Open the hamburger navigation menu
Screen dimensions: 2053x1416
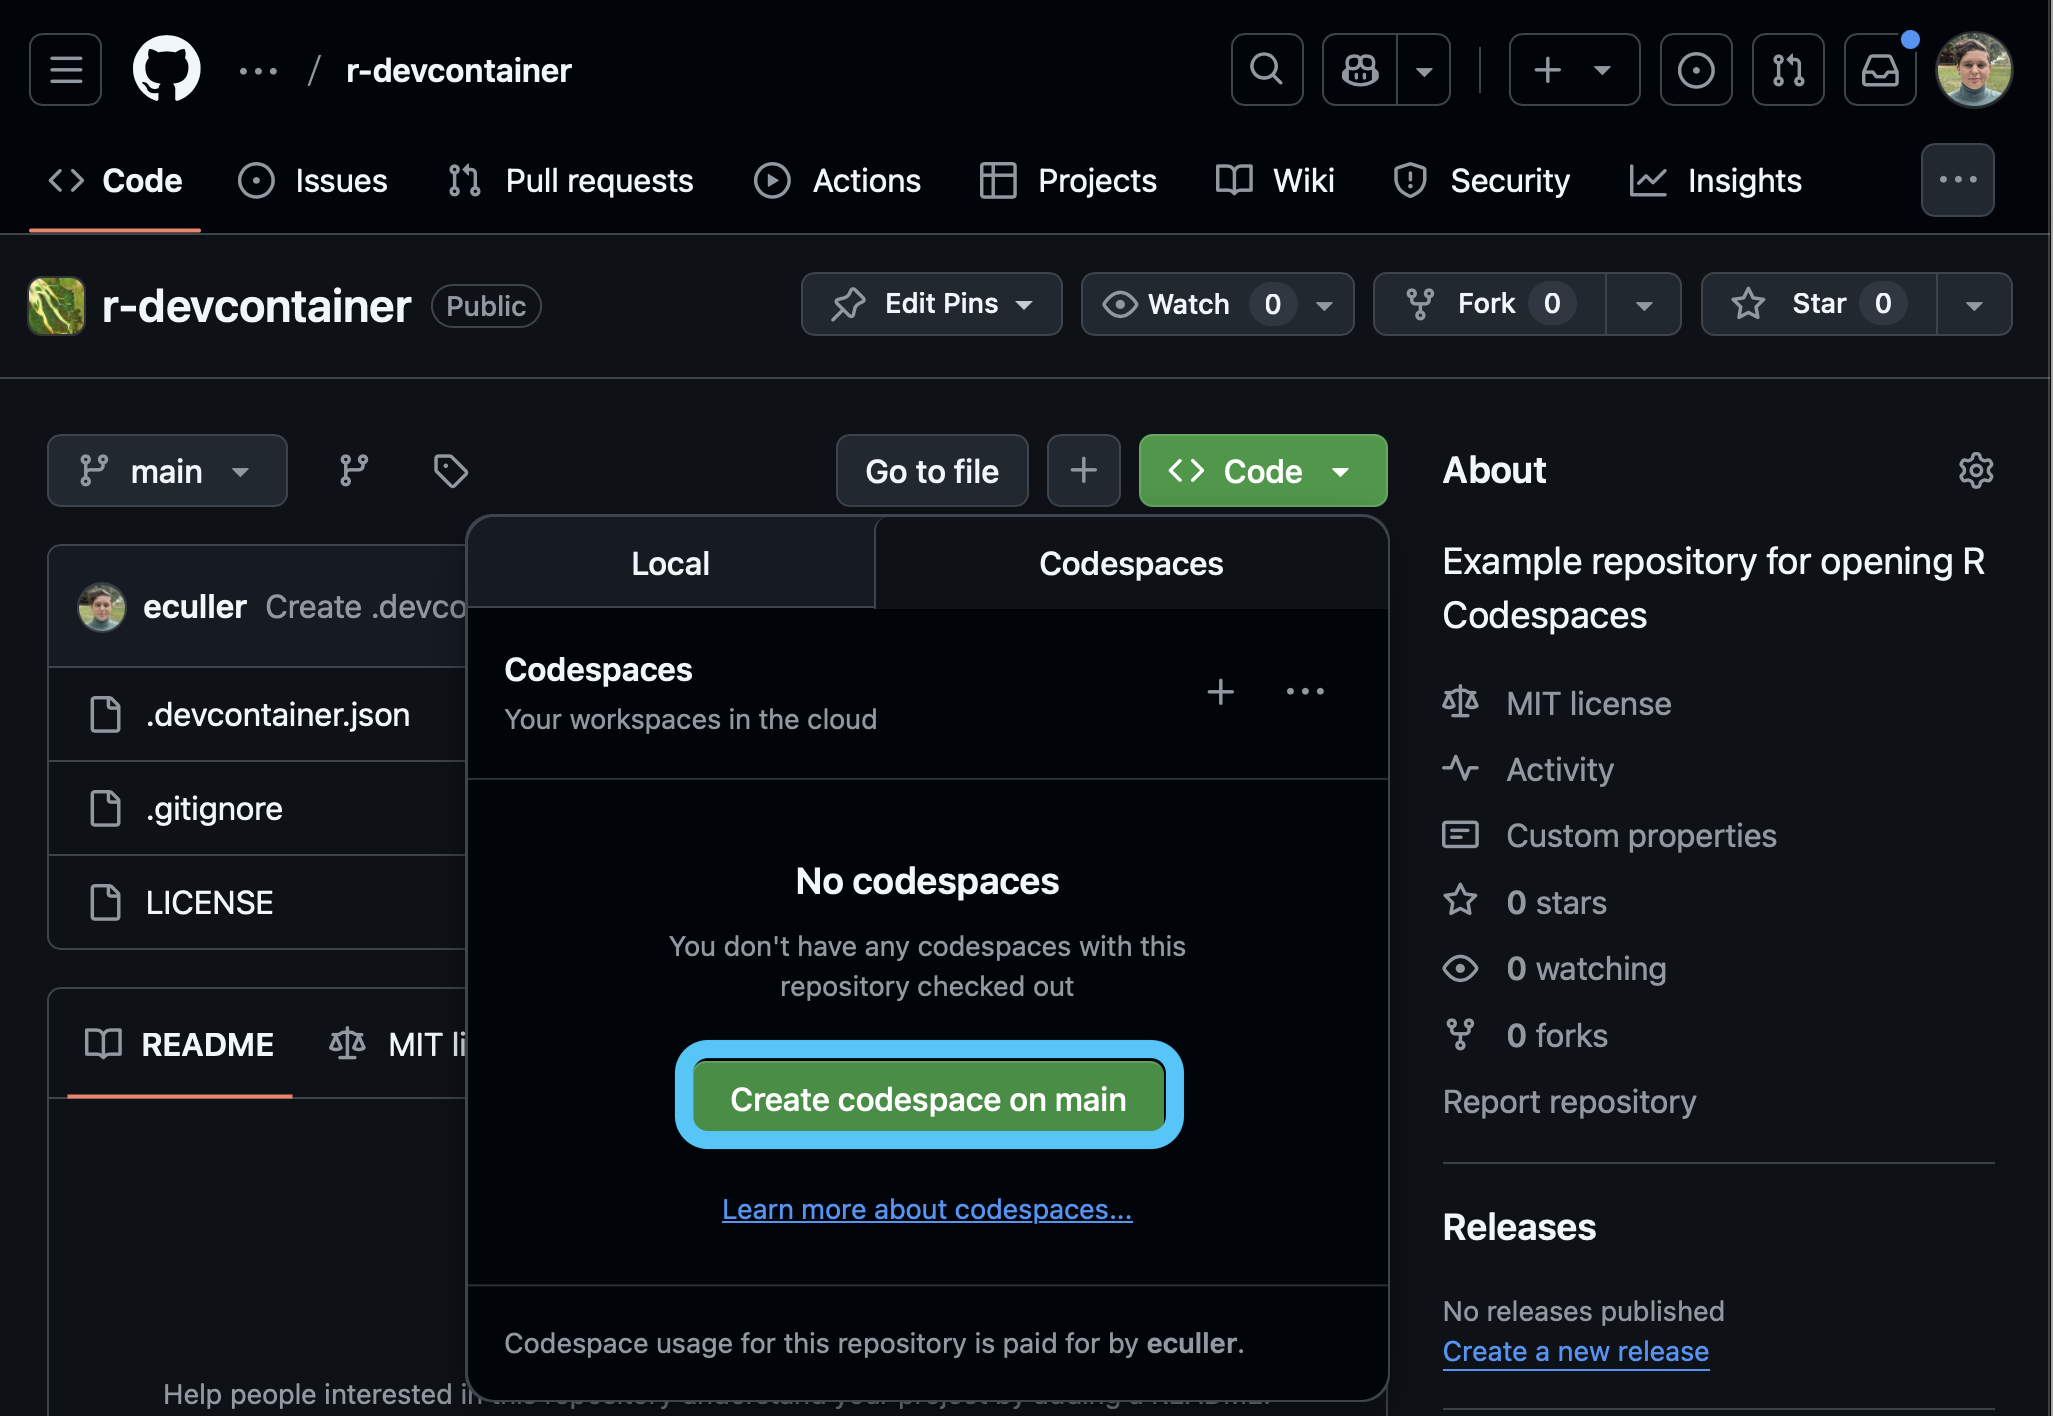coord(66,70)
